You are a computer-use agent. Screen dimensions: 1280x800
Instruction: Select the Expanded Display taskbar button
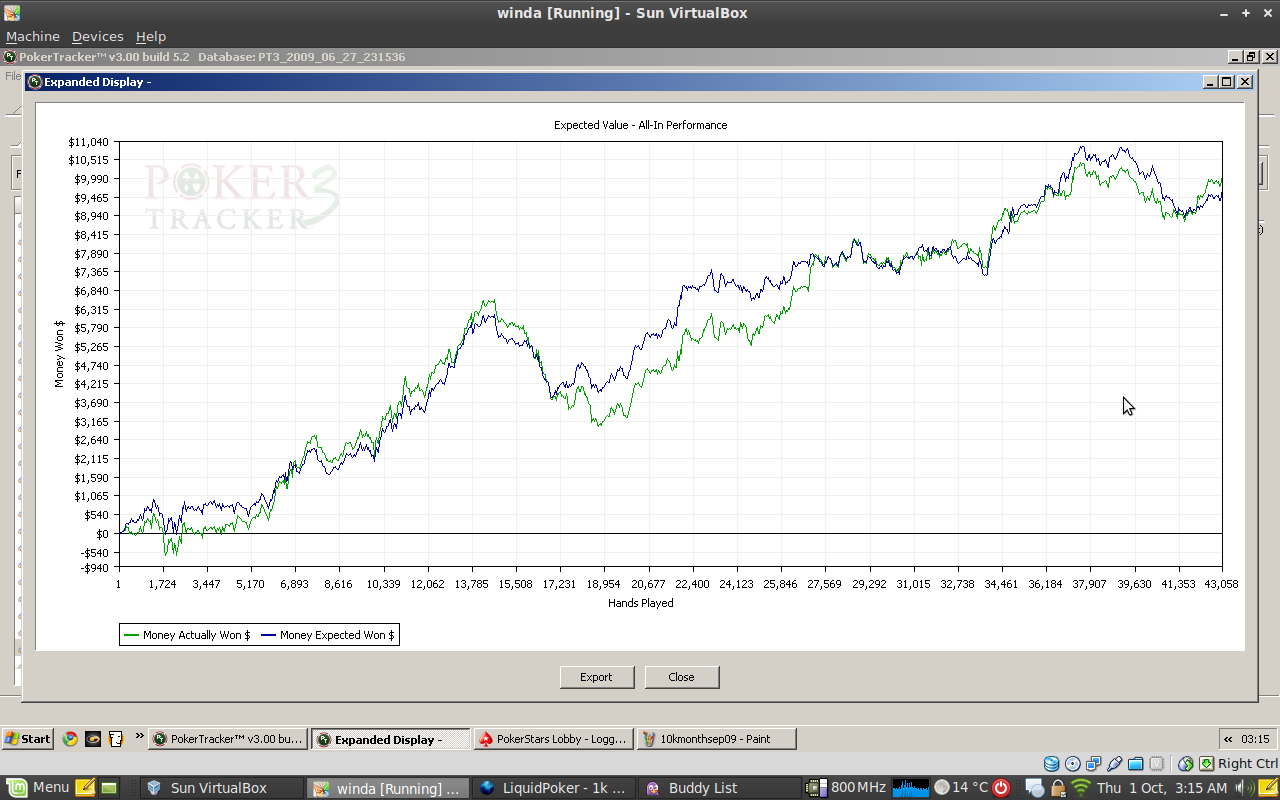click(390, 739)
